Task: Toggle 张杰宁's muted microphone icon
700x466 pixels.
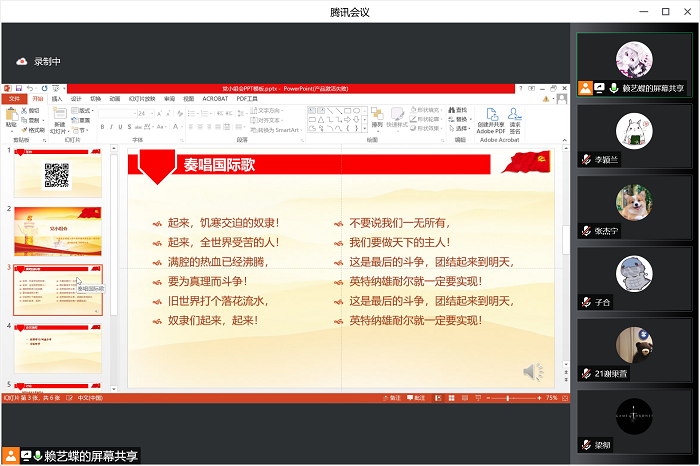Action: [587, 230]
